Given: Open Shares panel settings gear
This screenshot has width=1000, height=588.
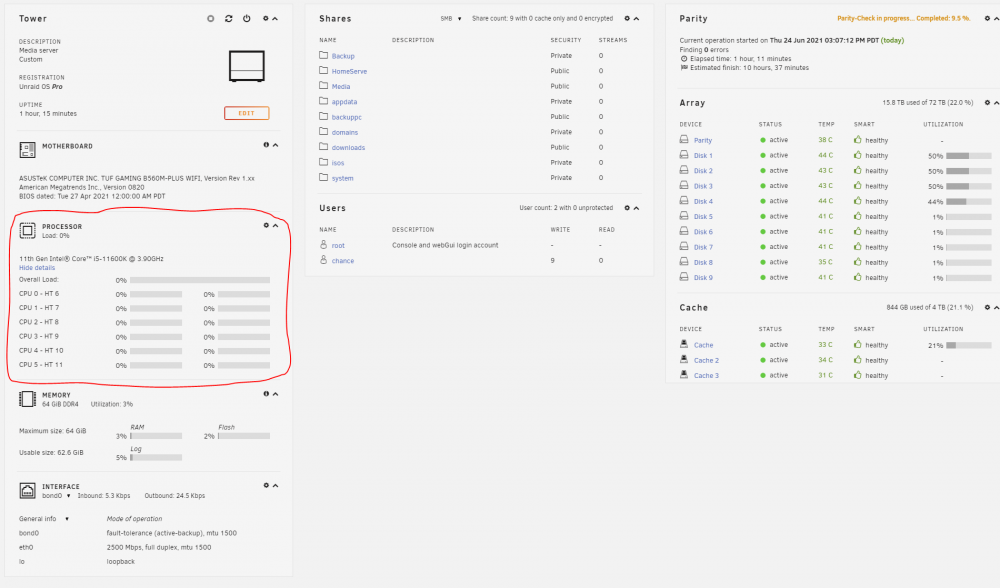Looking at the screenshot, I should (627, 18).
